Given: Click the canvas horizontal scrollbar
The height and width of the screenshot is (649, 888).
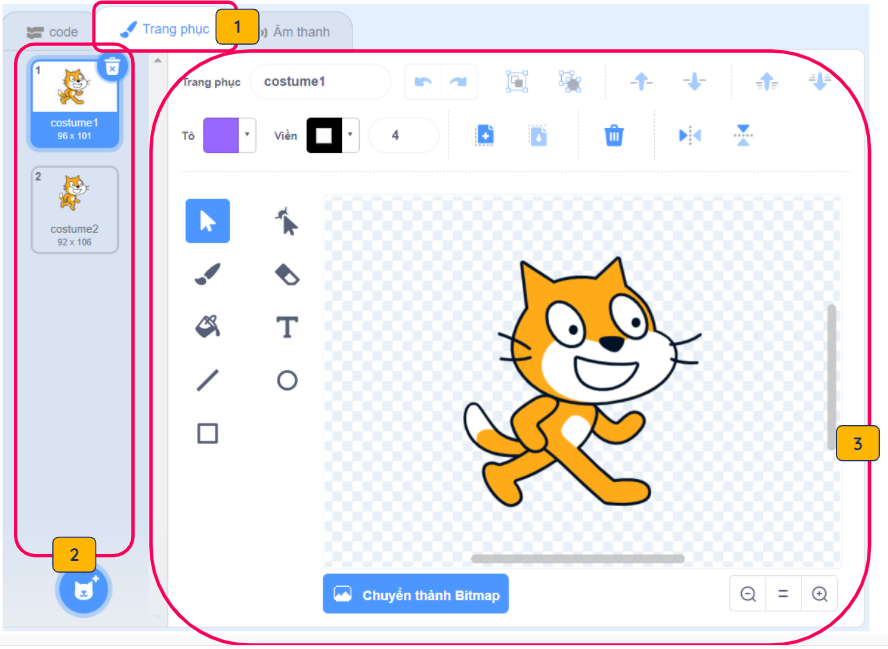Looking at the screenshot, I should pyautogui.click(x=578, y=558).
